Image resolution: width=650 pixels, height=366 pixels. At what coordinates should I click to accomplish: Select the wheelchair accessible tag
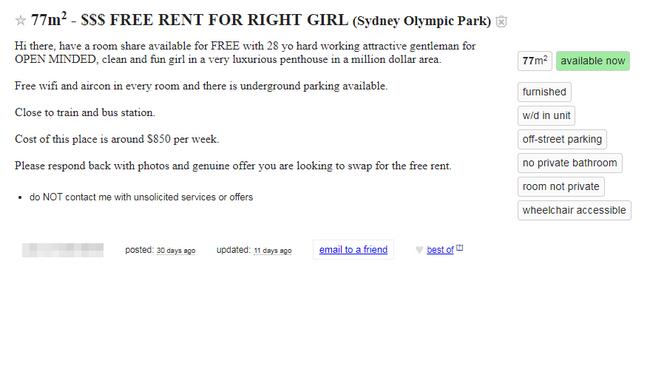575,210
